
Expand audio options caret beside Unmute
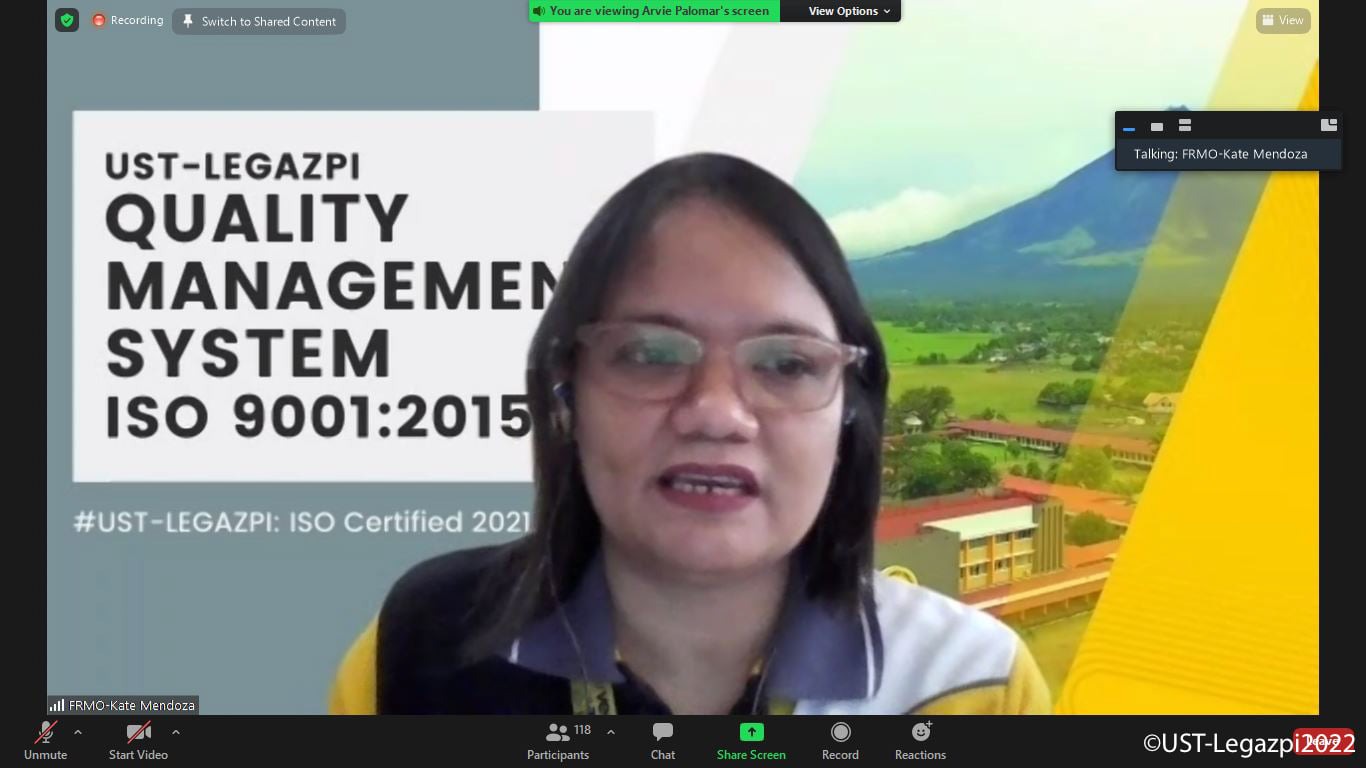tap(78, 732)
